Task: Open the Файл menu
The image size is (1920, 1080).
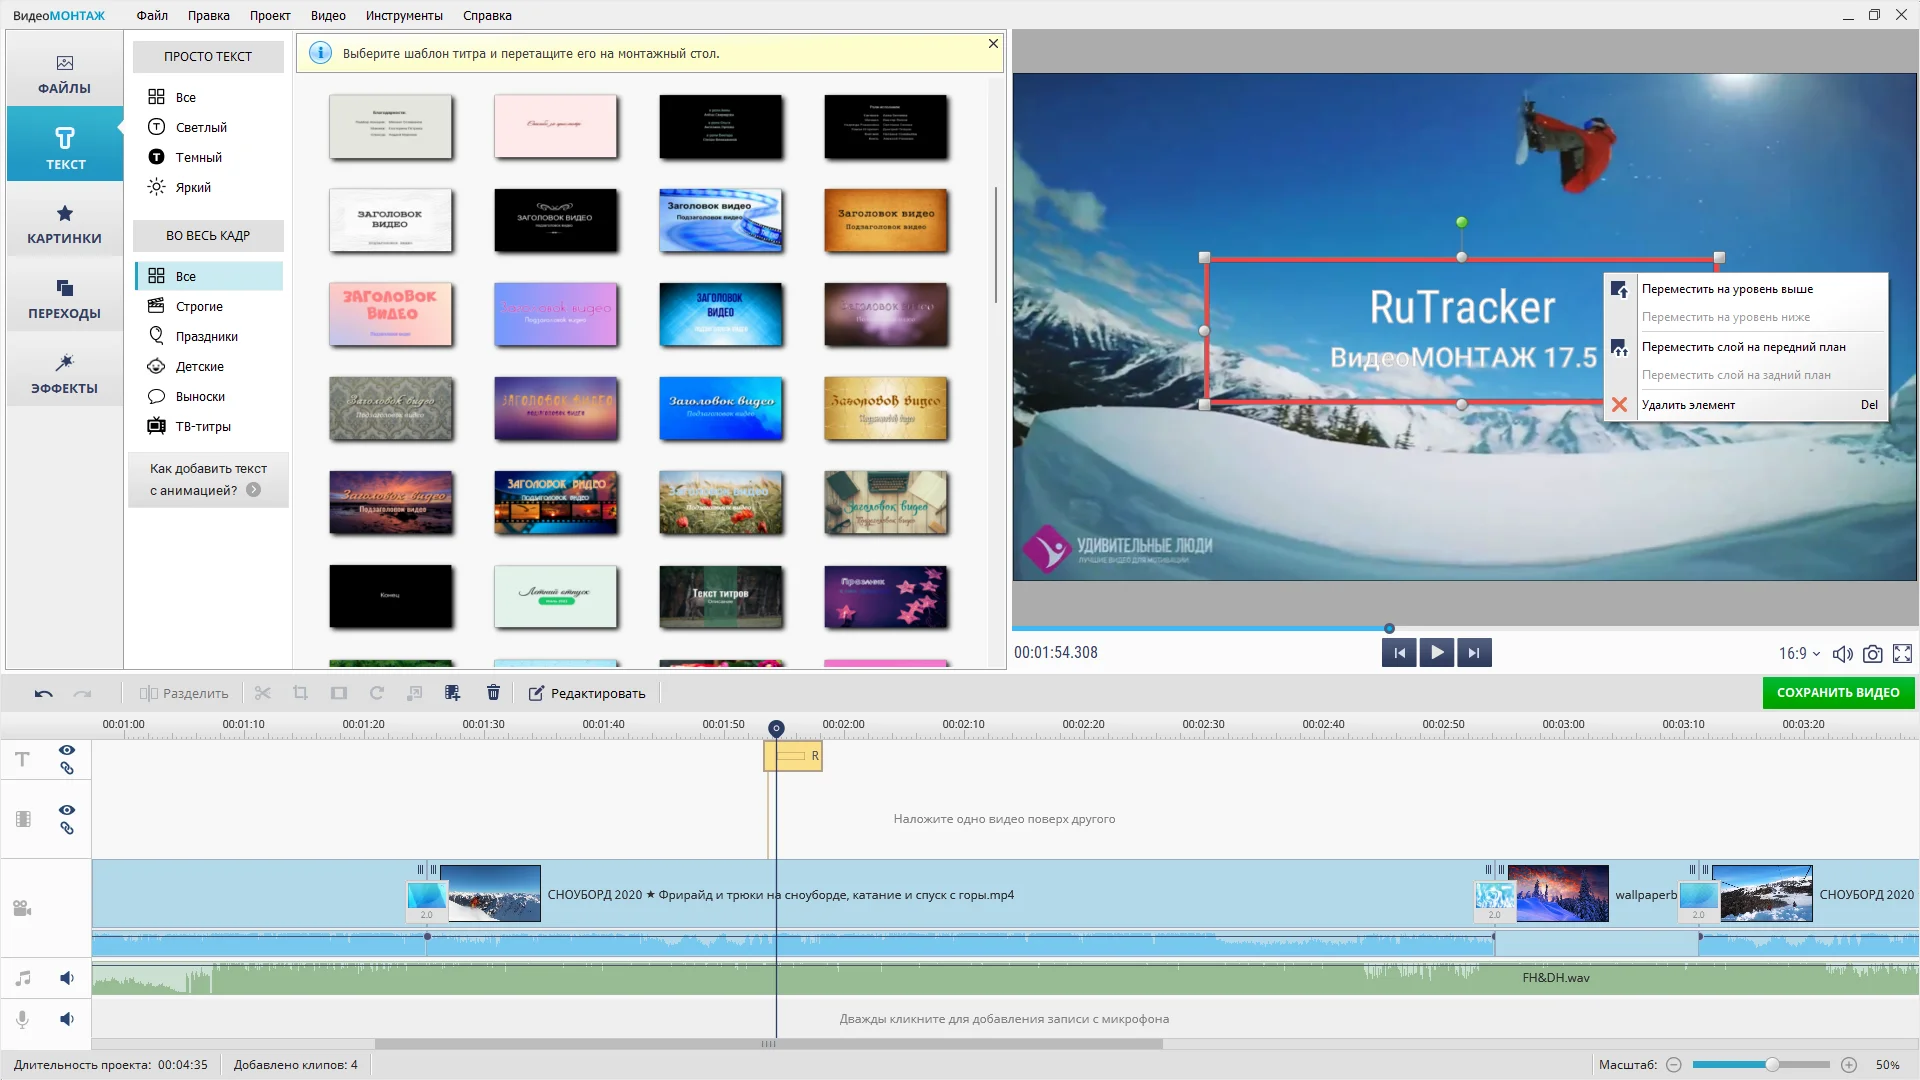Action: 152,15
